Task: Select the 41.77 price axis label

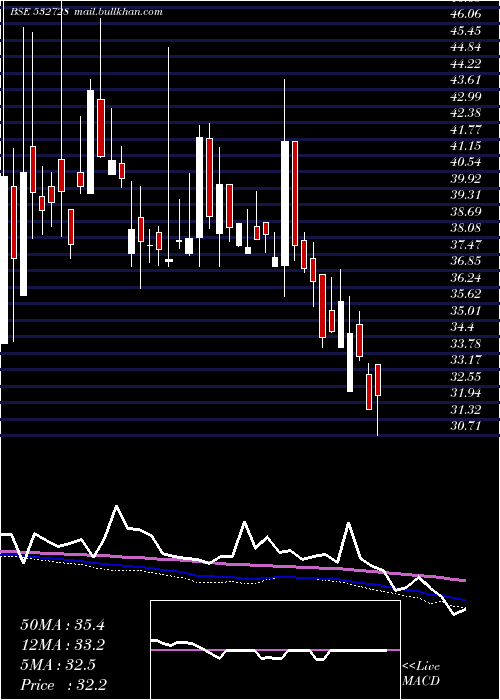Action: 466,130
